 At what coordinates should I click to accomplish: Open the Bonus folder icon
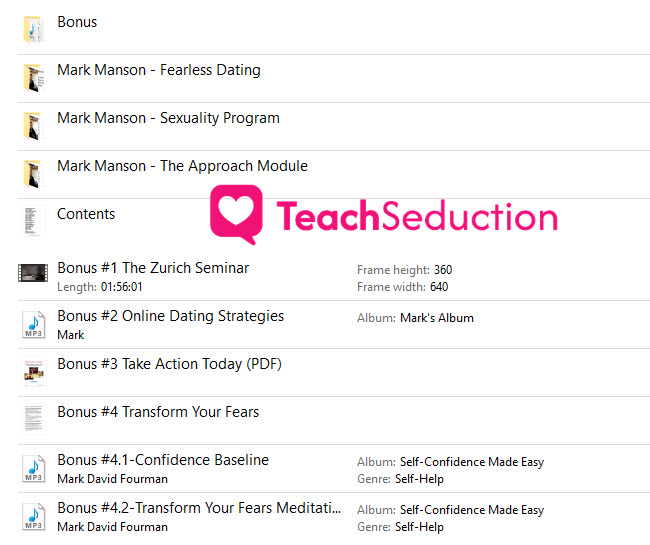coord(34,29)
